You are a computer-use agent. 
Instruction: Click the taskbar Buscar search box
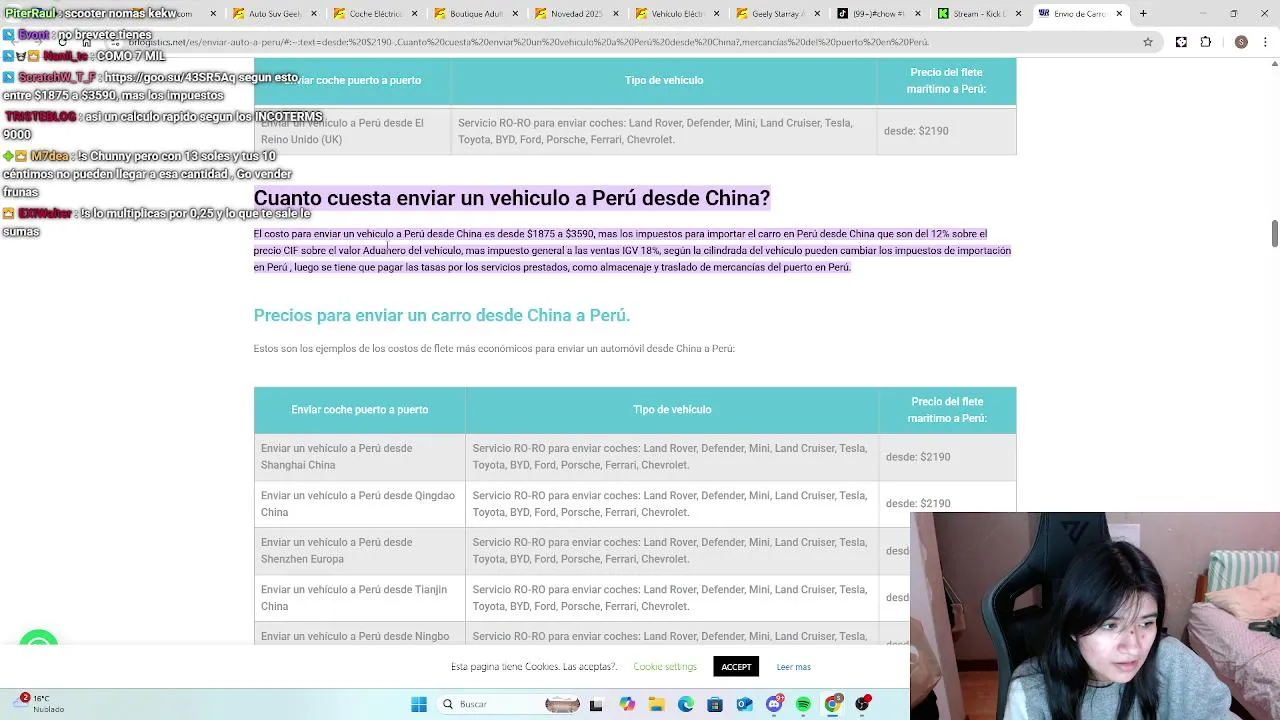(x=510, y=704)
